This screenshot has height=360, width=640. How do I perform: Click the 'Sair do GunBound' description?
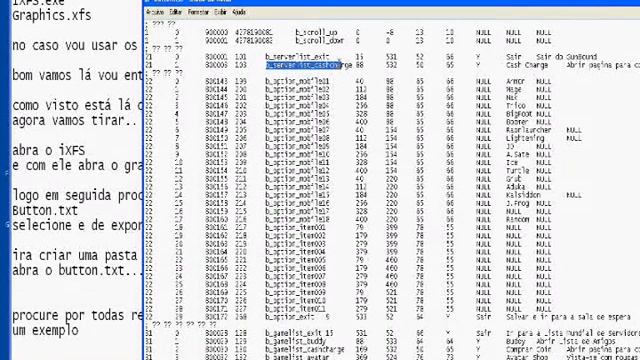(x=567, y=57)
